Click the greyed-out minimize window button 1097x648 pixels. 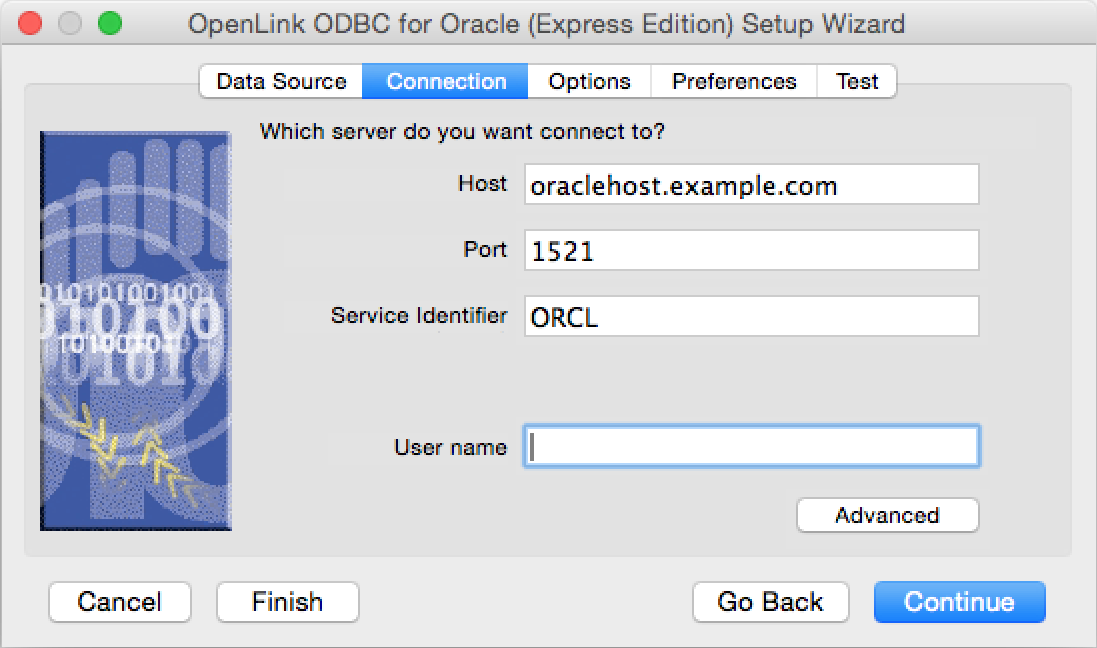coord(70,23)
